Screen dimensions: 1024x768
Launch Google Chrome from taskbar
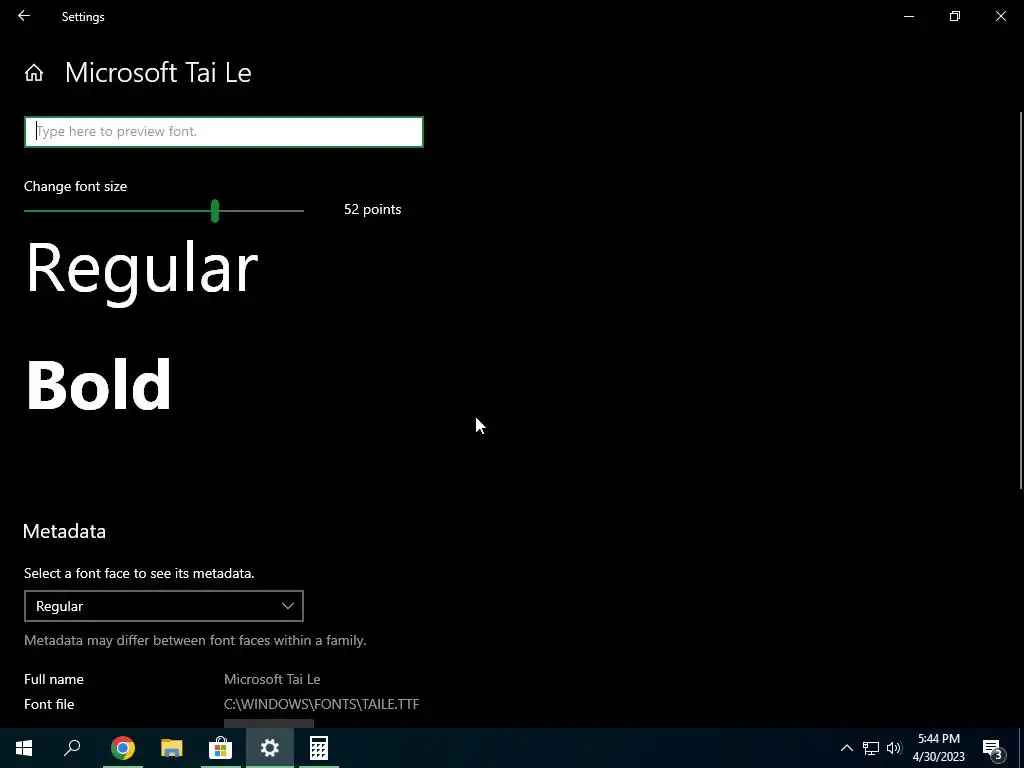[123, 748]
